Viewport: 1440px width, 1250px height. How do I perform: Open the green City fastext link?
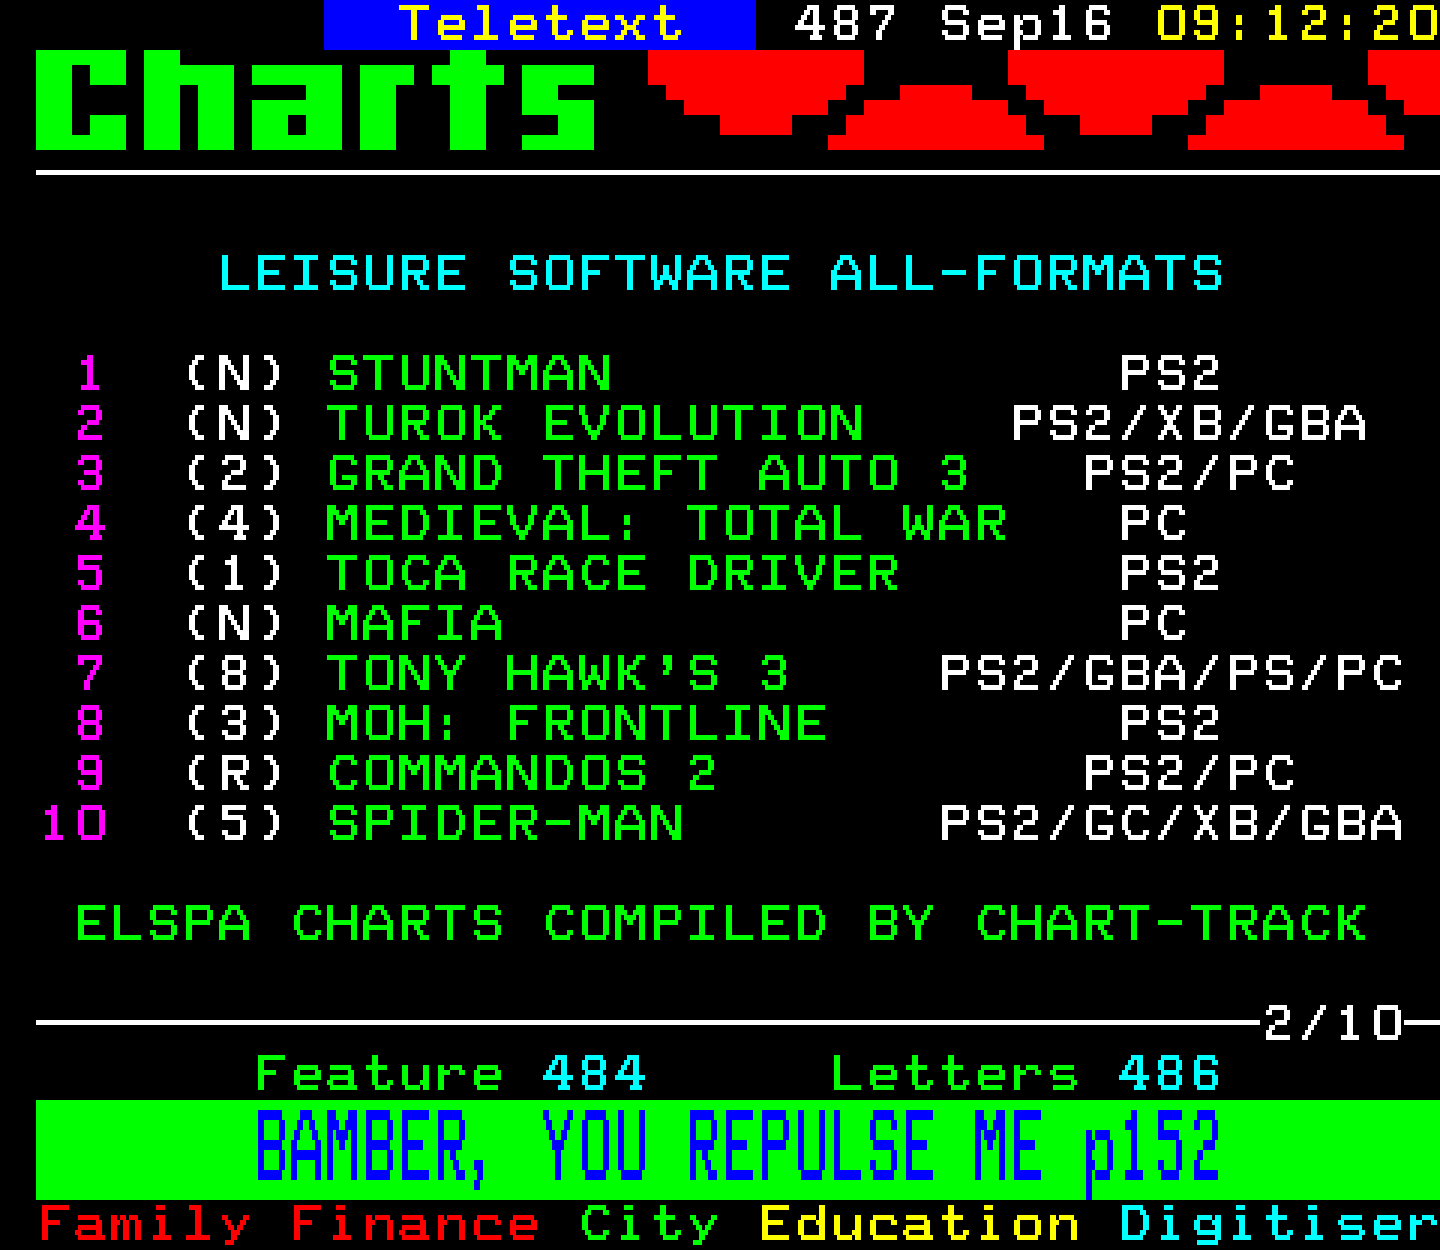[x=649, y=1225]
